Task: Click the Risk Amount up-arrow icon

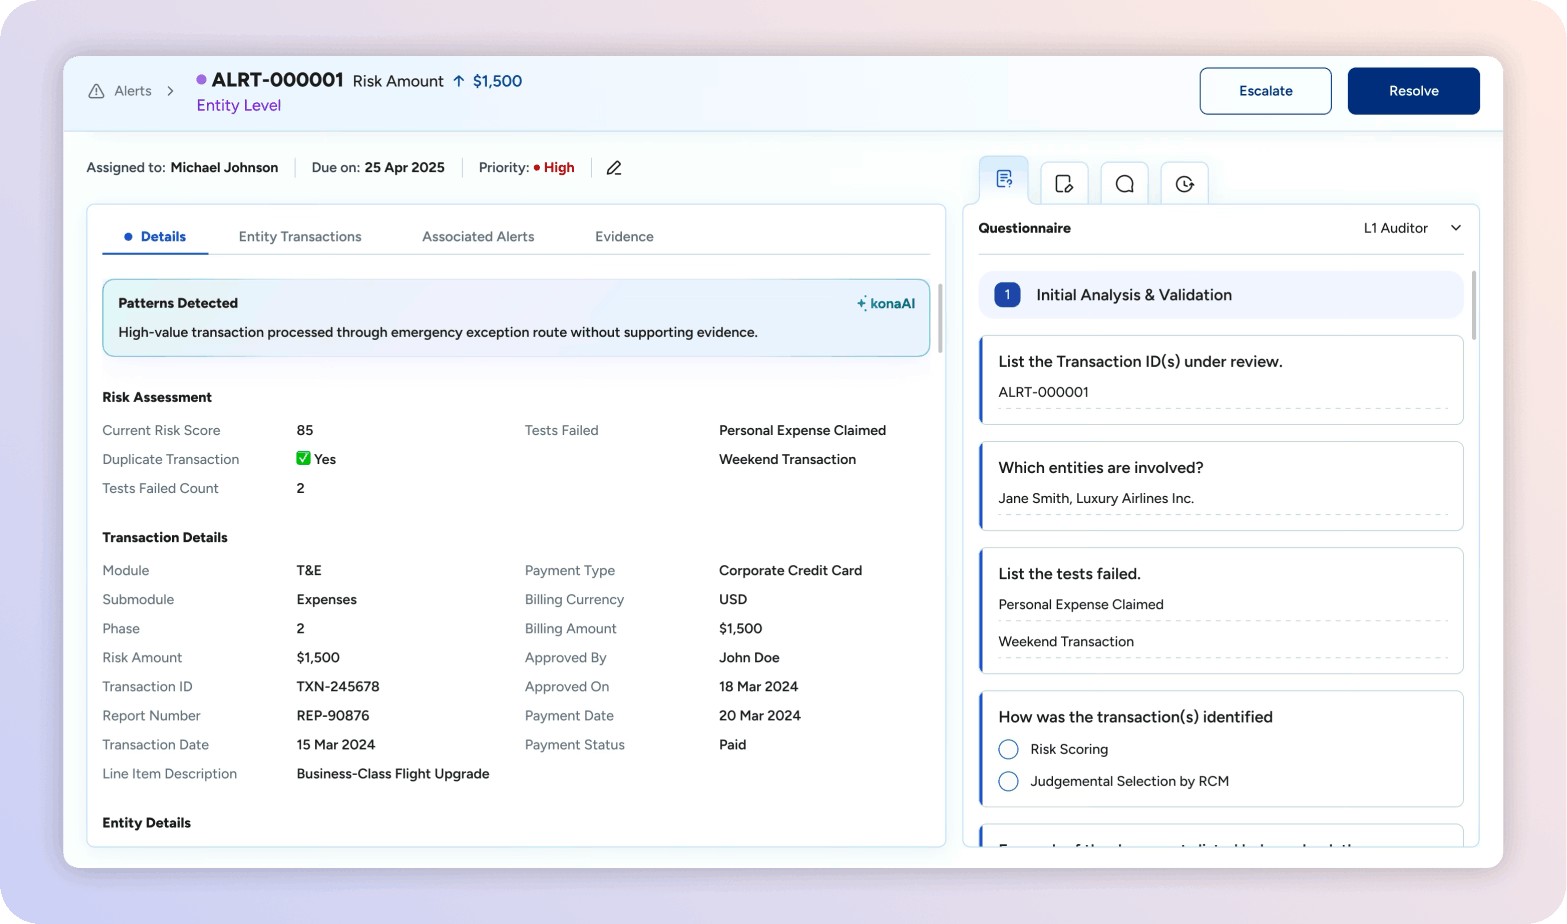Action: (x=459, y=81)
